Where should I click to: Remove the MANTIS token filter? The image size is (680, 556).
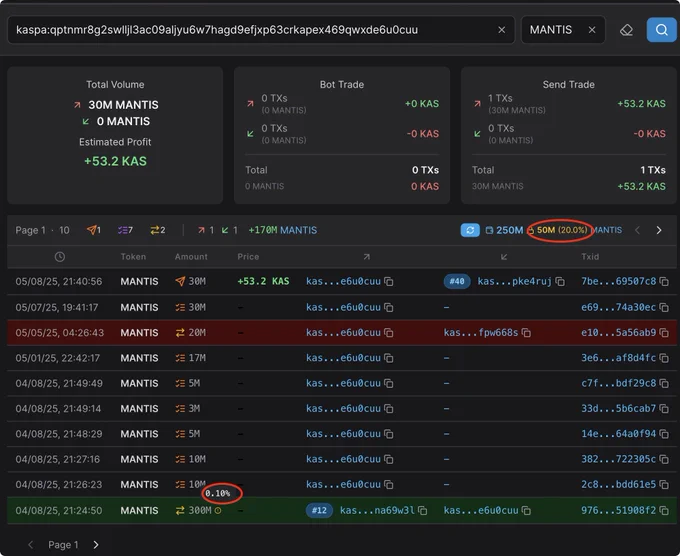coord(592,30)
